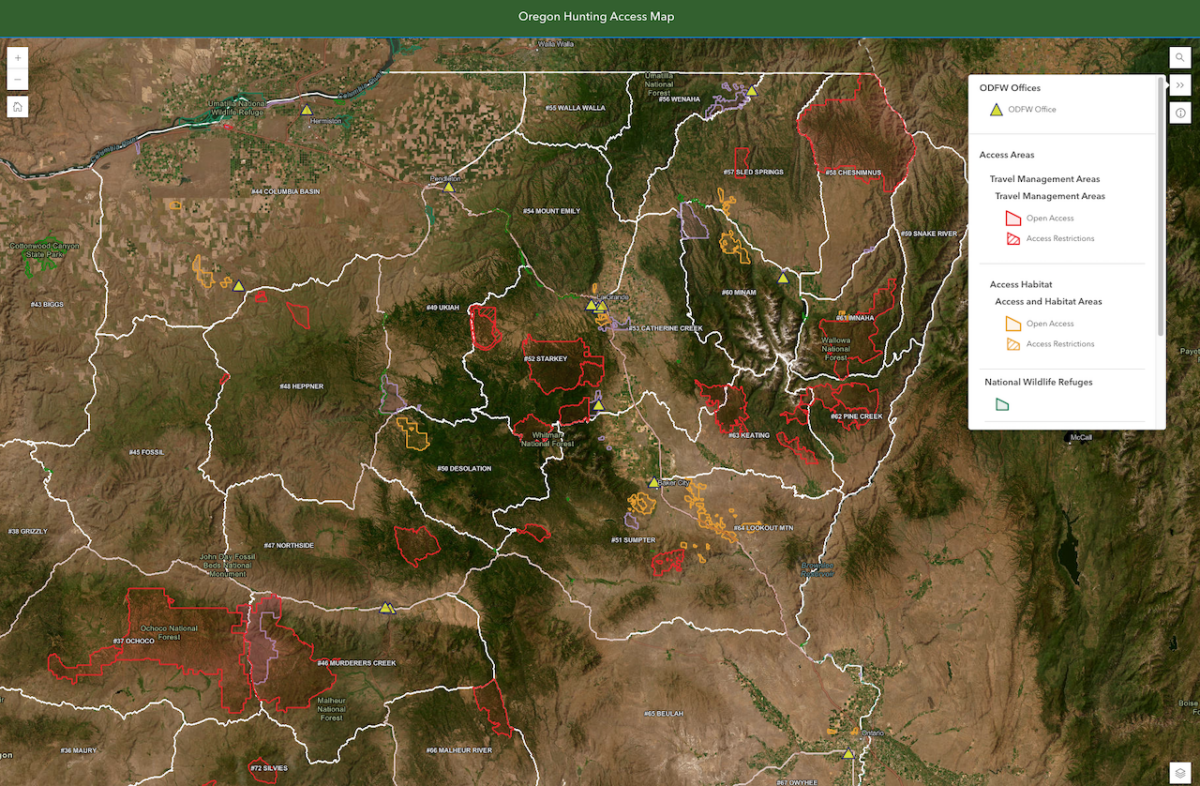Click the Oregon Hunting Access Map title
This screenshot has height=786, width=1200.
pos(596,17)
